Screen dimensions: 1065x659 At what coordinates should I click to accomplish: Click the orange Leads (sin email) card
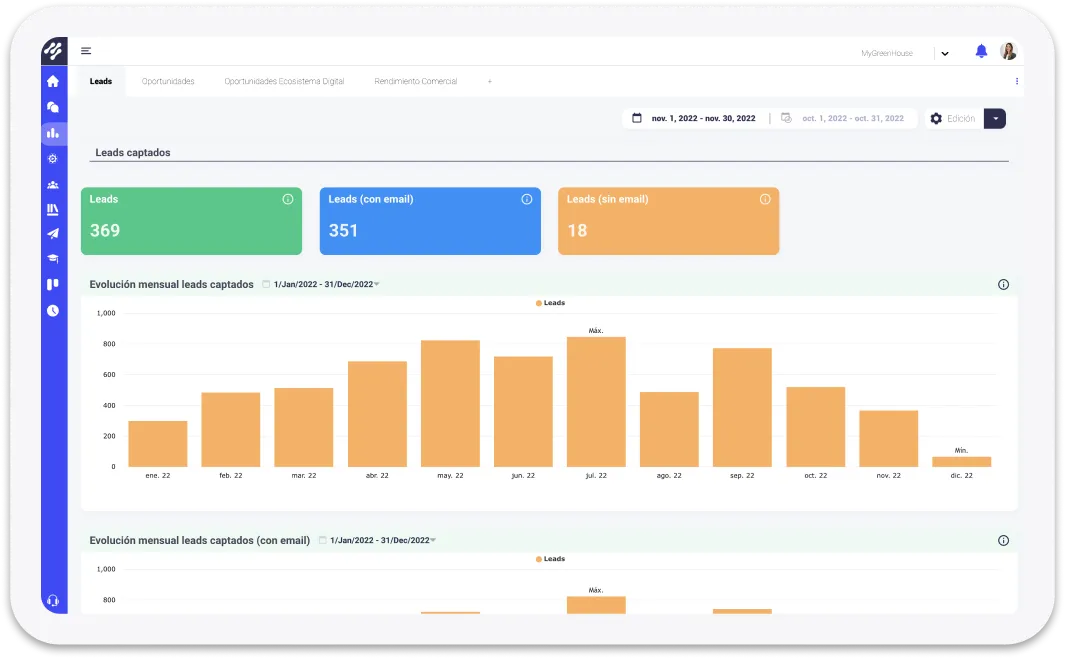[x=668, y=221]
